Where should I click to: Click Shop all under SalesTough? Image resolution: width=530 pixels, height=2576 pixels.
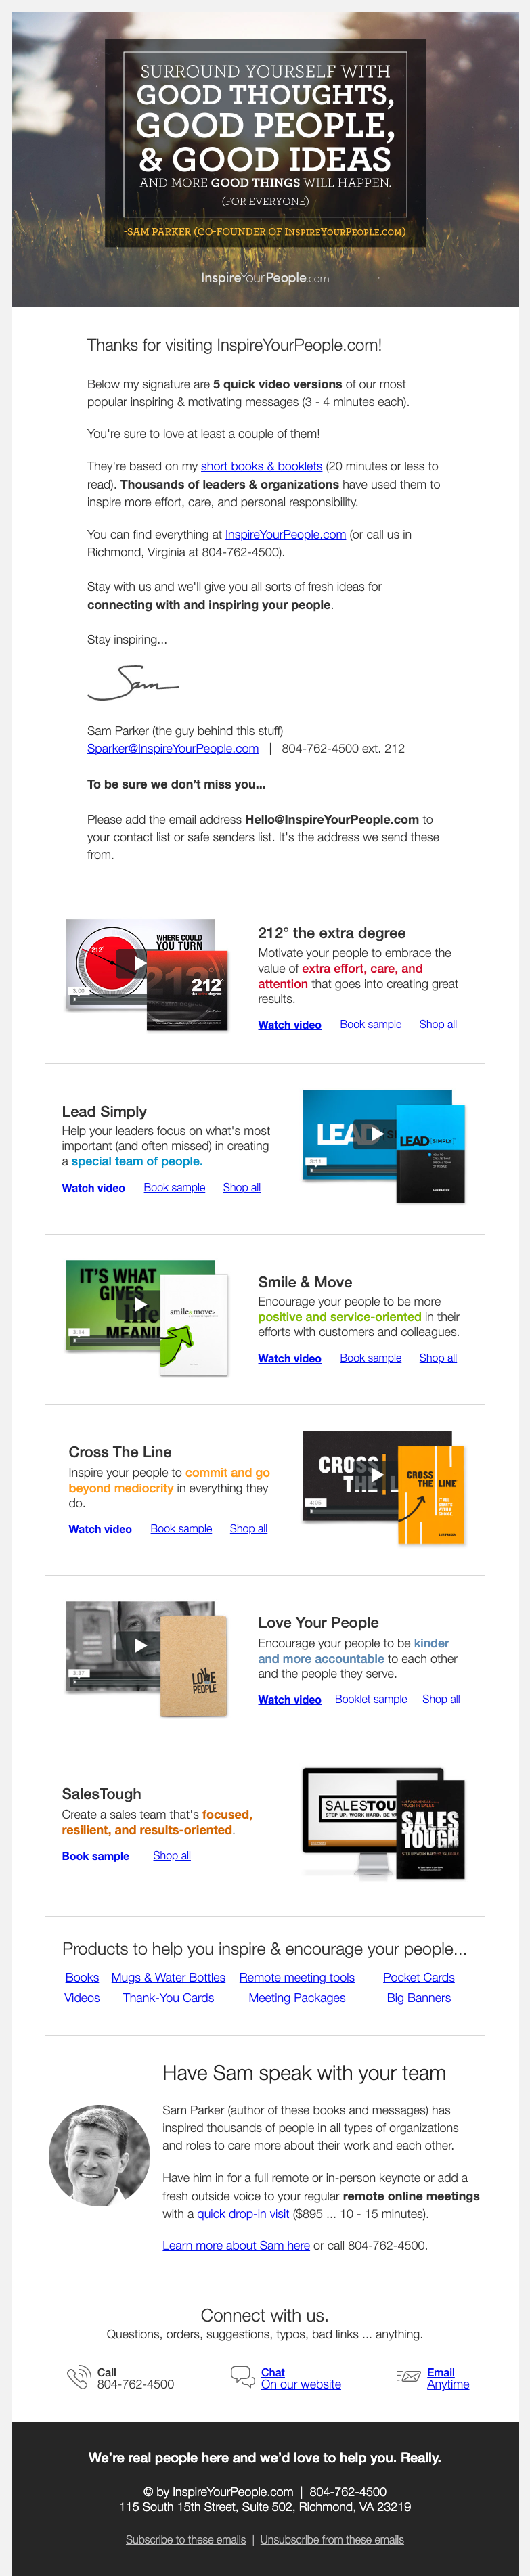pos(172,1855)
